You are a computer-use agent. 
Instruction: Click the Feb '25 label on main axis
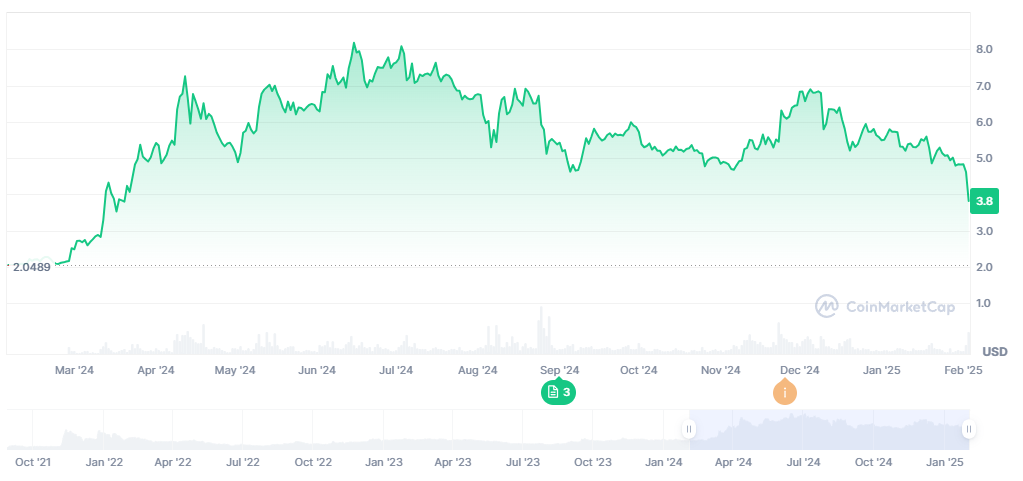962,370
